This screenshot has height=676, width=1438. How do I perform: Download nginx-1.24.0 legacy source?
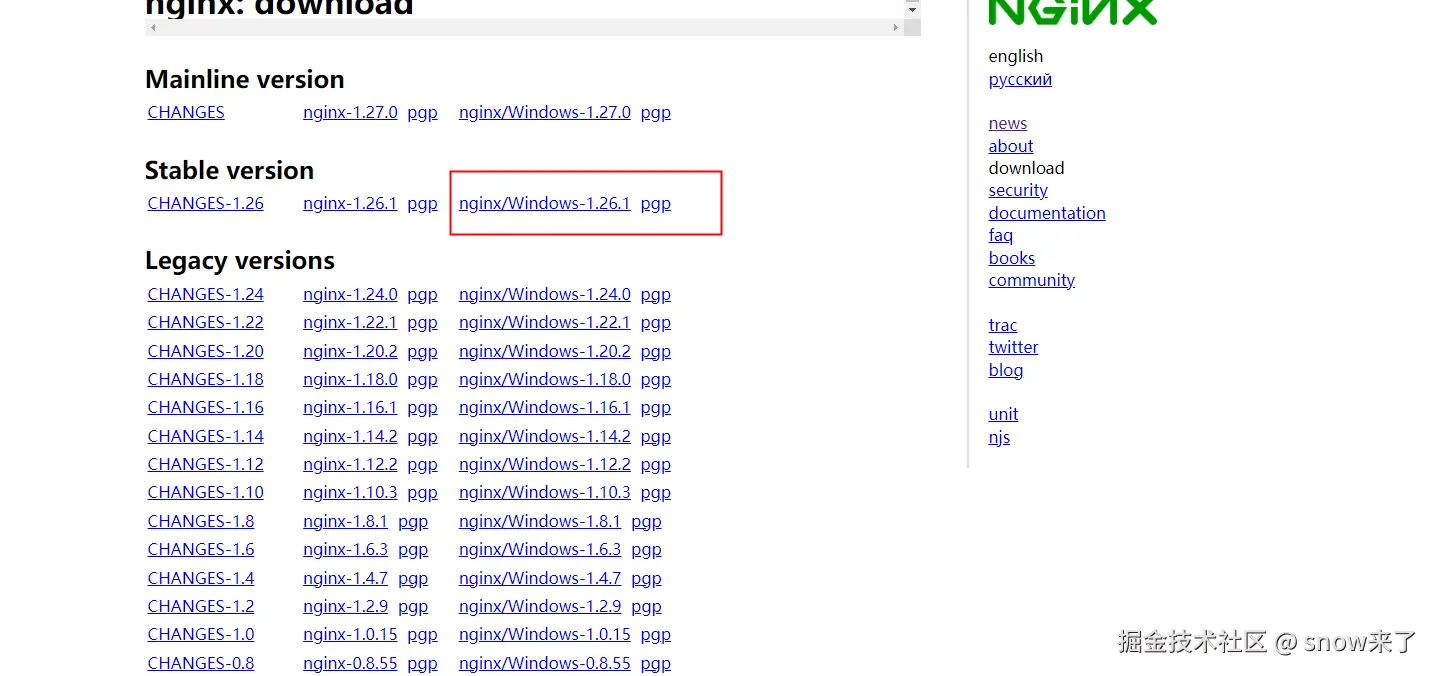(x=350, y=294)
